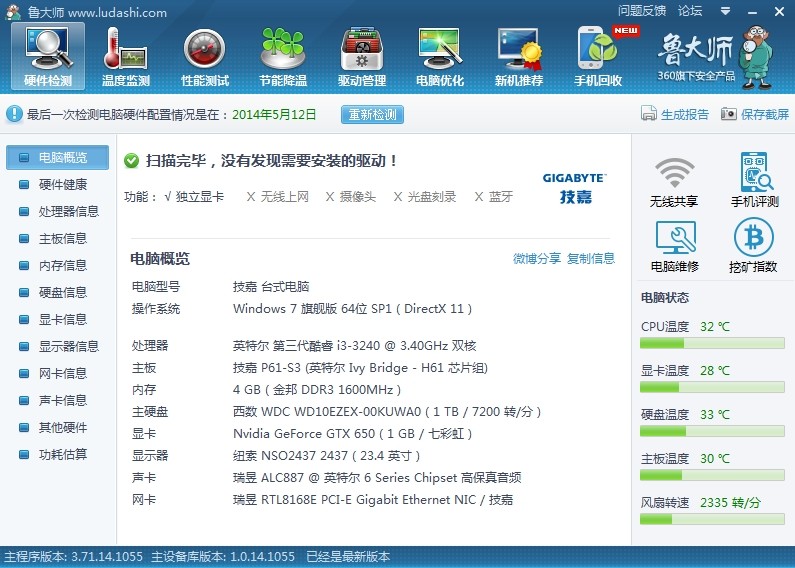Click the ALC887 sound card entry
The image size is (795, 568).
point(377,478)
